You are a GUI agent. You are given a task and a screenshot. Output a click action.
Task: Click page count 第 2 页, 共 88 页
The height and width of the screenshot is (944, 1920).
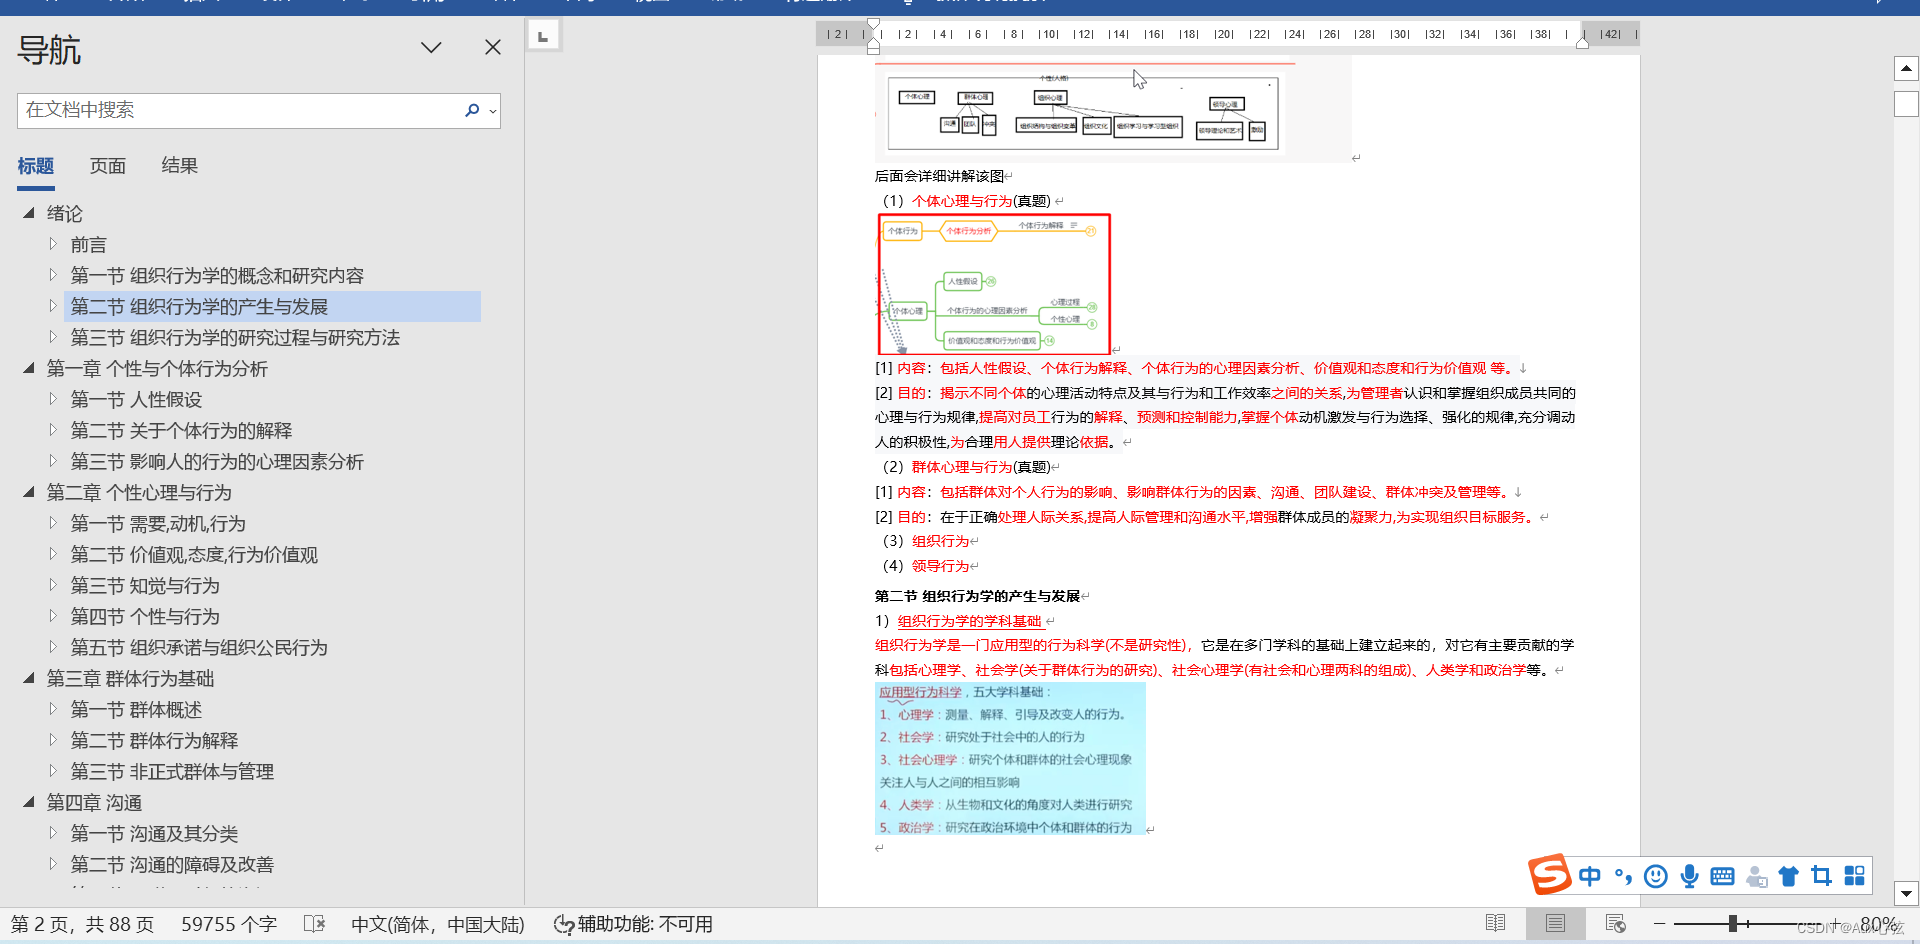pos(83,924)
